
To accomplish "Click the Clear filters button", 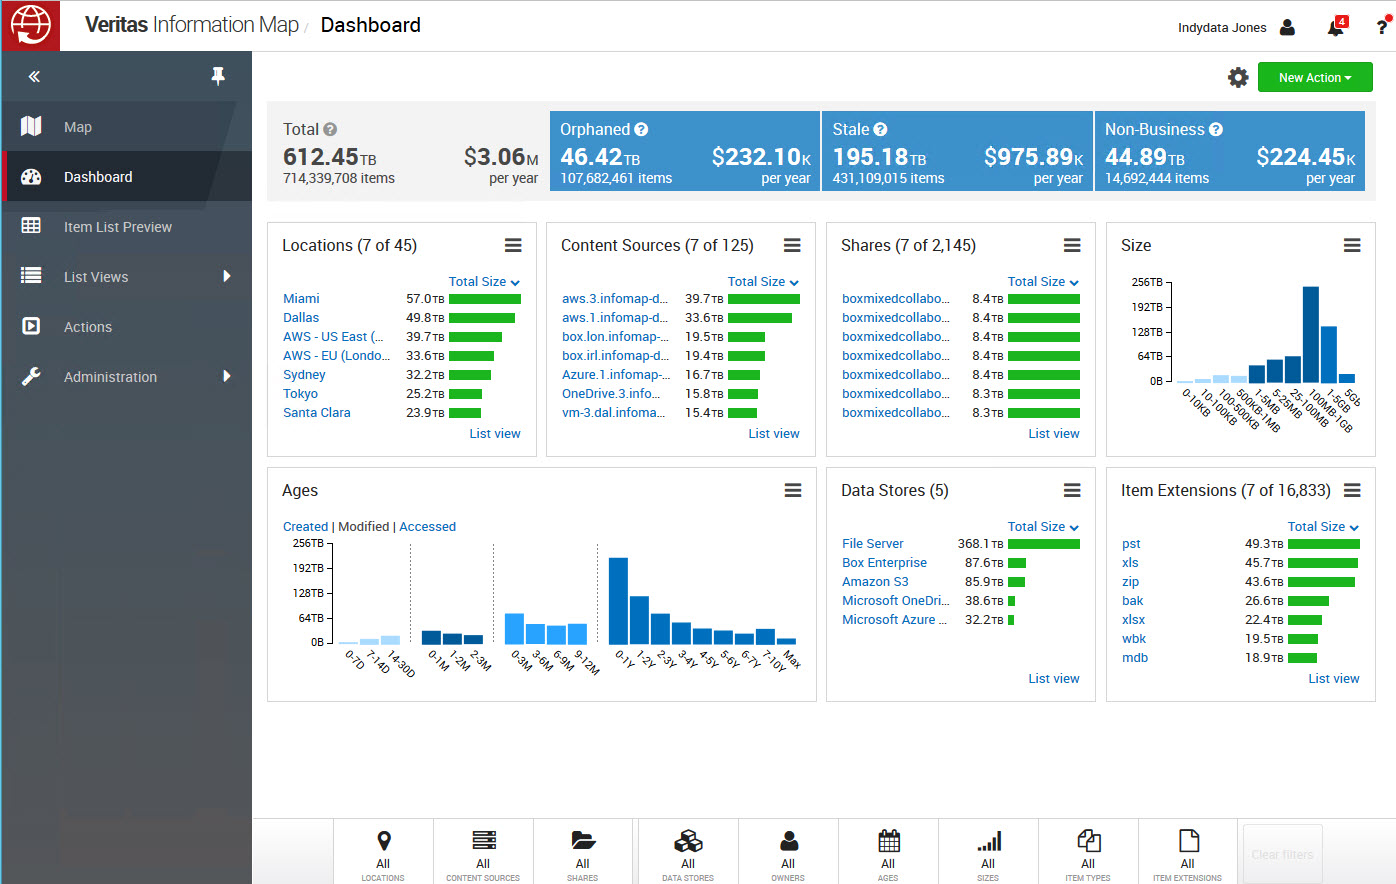I will 1282,854.
